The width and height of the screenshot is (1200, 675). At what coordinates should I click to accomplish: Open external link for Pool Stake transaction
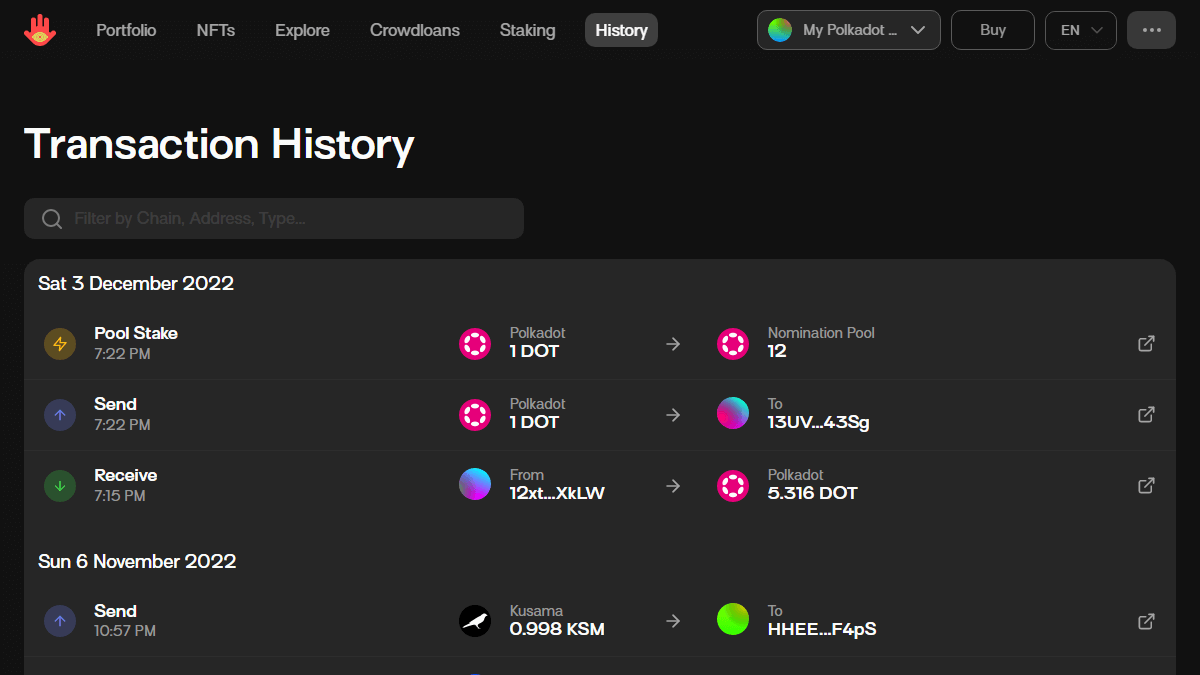point(1146,343)
